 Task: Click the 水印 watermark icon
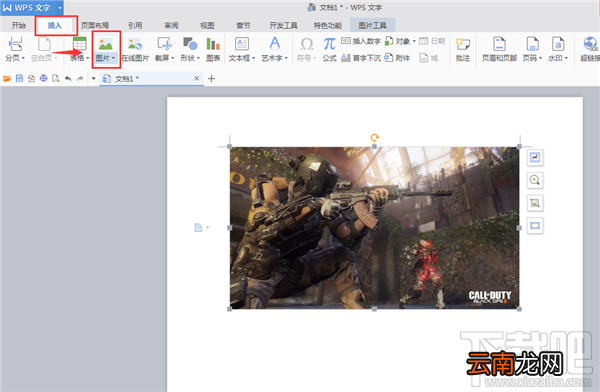pos(558,44)
